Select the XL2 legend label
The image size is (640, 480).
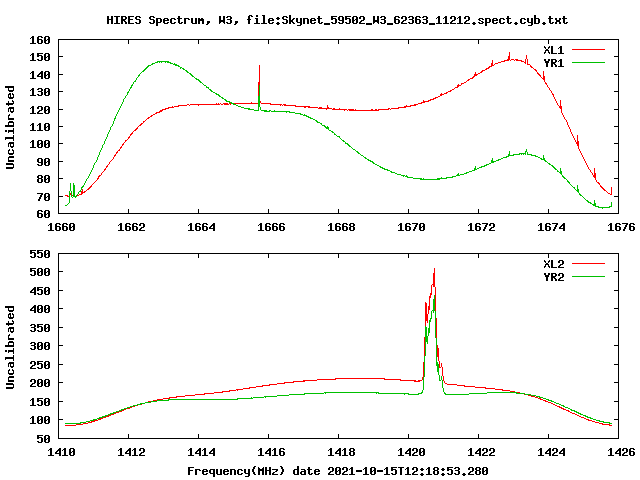click(553, 264)
